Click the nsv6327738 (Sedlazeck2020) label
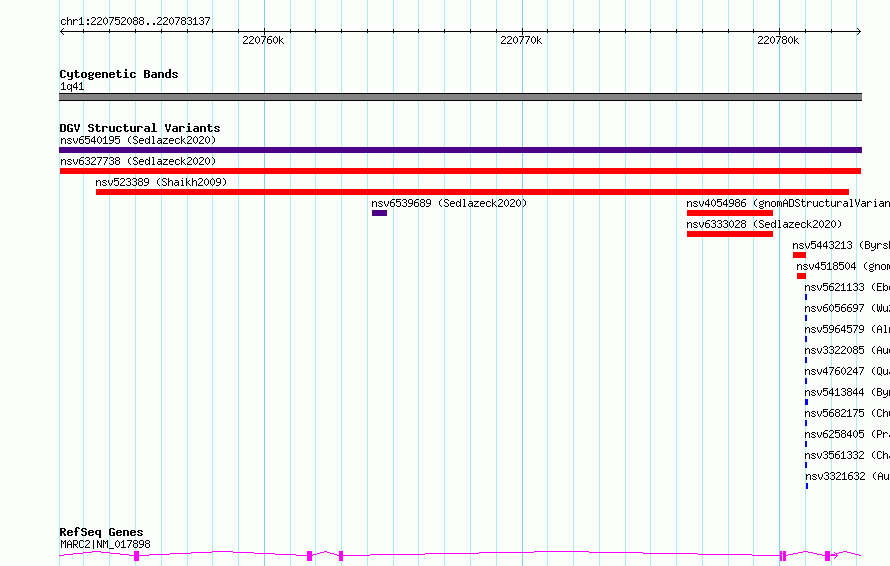Viewport: 890px width, 566px height. [x=138, y=161]
